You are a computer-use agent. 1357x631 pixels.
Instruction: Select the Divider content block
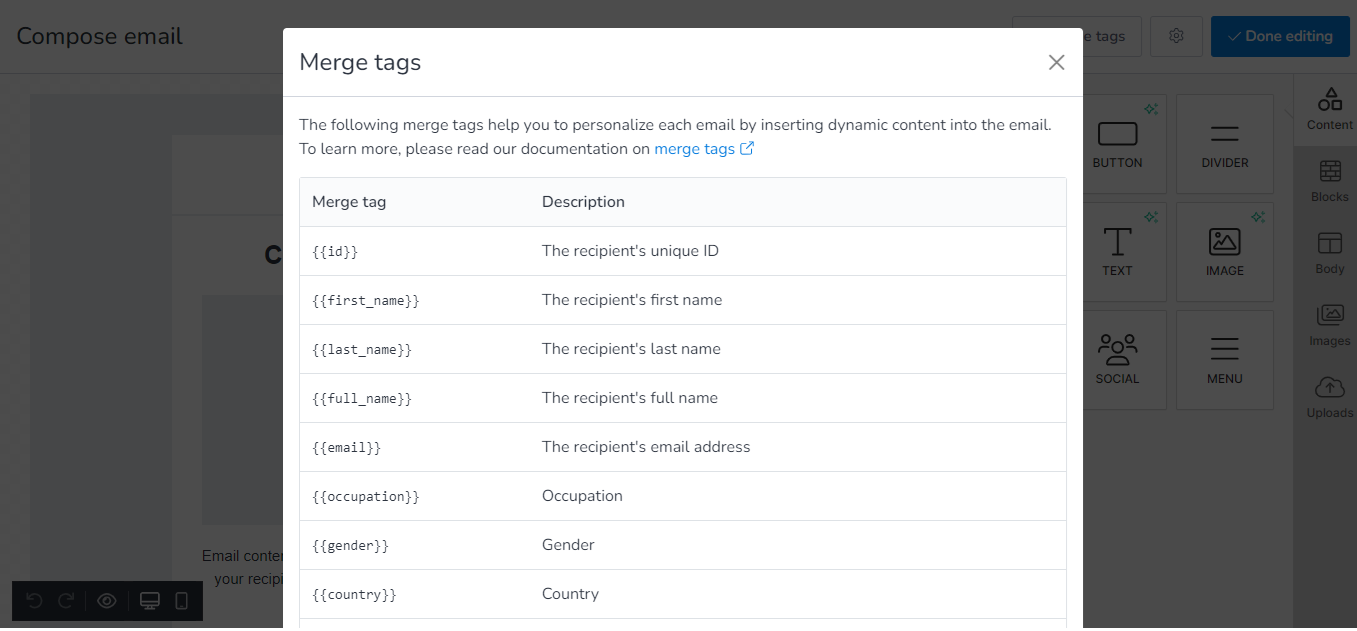click(1224, 143)
